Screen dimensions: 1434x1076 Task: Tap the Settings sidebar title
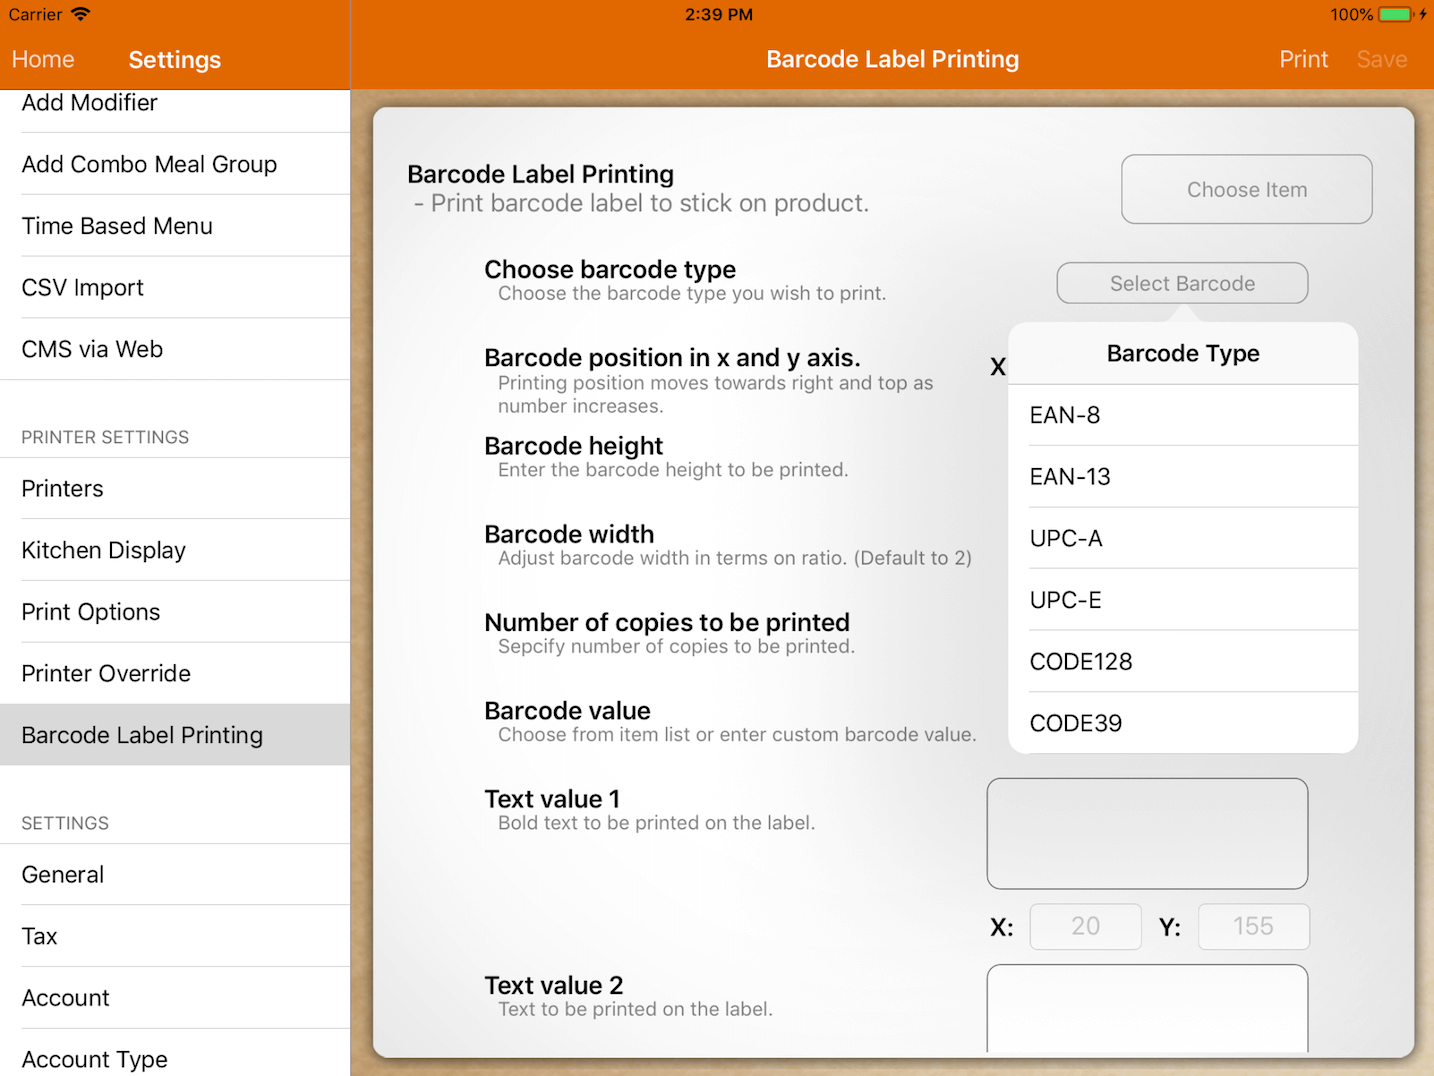coord(175,60)
